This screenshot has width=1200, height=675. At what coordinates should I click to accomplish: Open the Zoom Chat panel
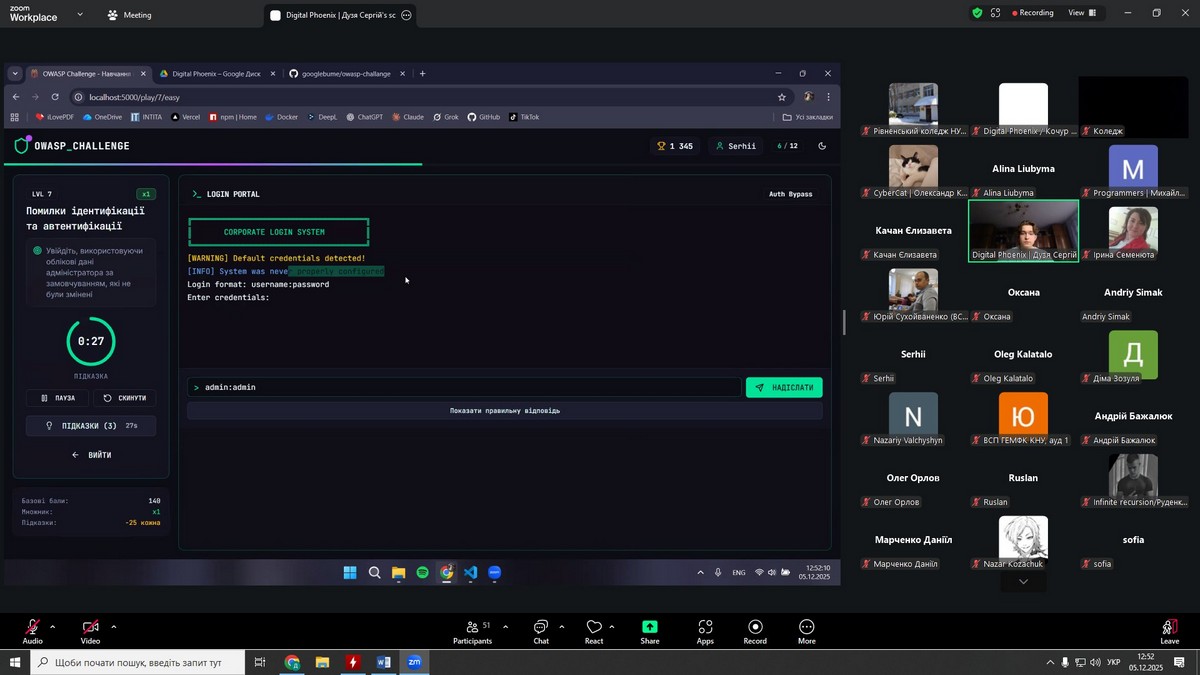pos(541,627)
